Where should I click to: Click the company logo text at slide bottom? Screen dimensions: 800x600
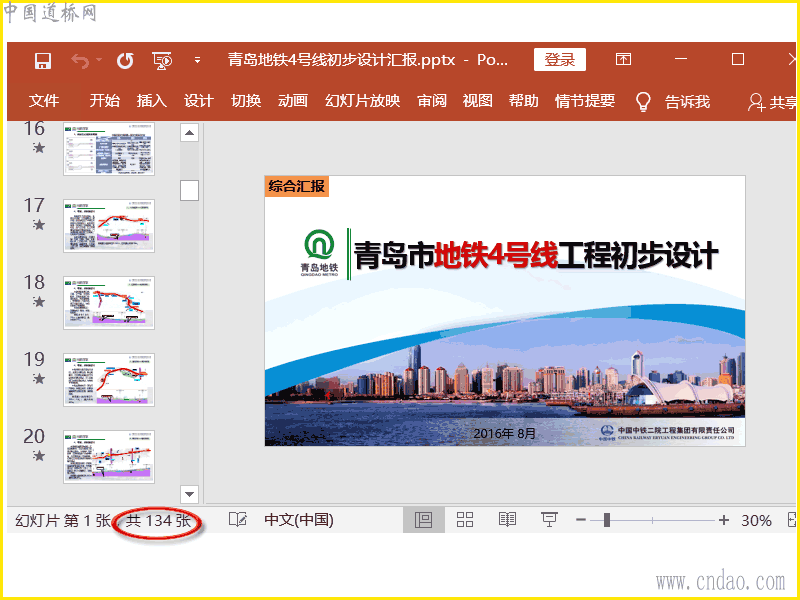(667, 433)
